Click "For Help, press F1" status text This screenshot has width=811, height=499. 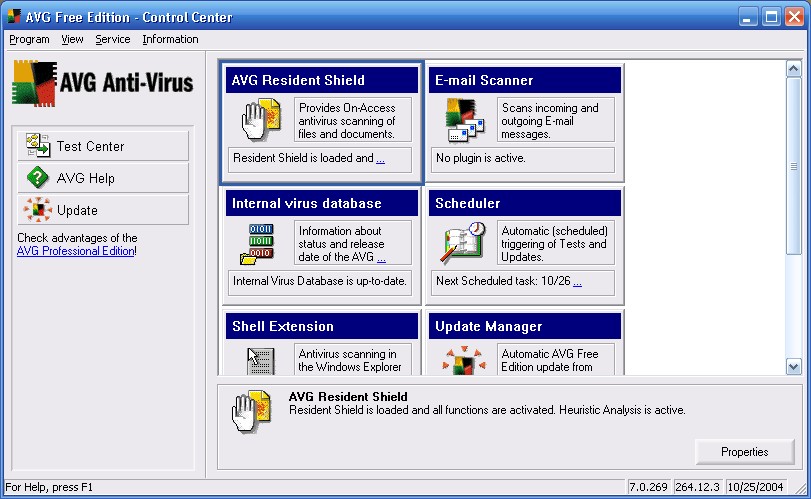[49, 487]
